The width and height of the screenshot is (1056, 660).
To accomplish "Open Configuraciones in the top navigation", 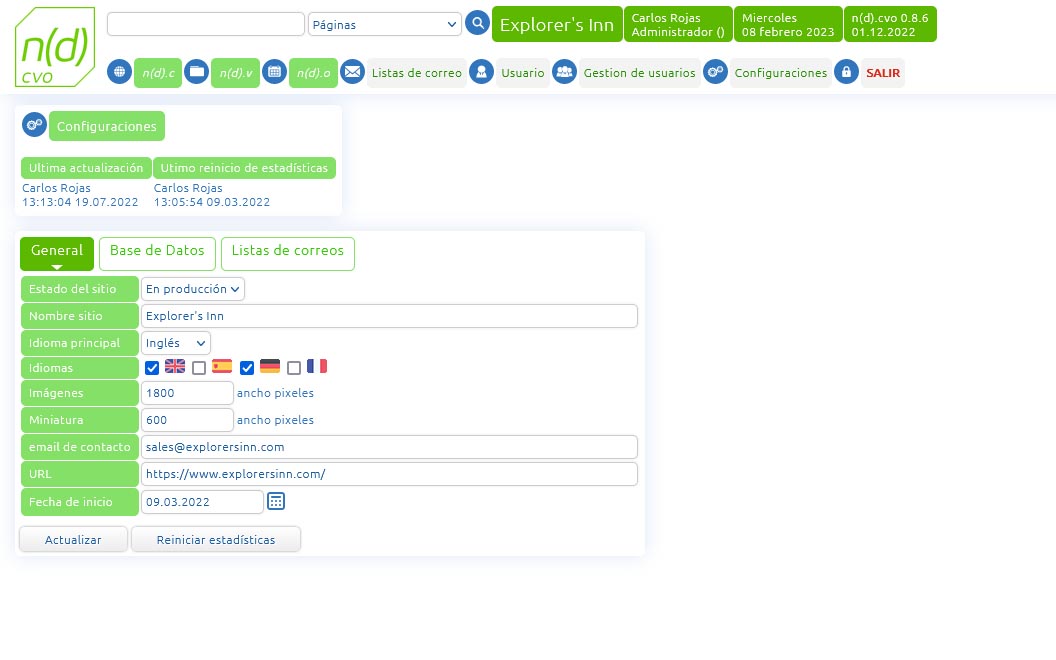I will [x=781, y=73].
